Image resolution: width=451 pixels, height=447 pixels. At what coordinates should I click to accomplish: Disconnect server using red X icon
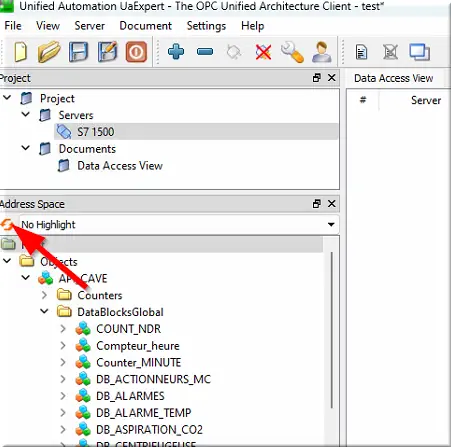pos(263,52)
